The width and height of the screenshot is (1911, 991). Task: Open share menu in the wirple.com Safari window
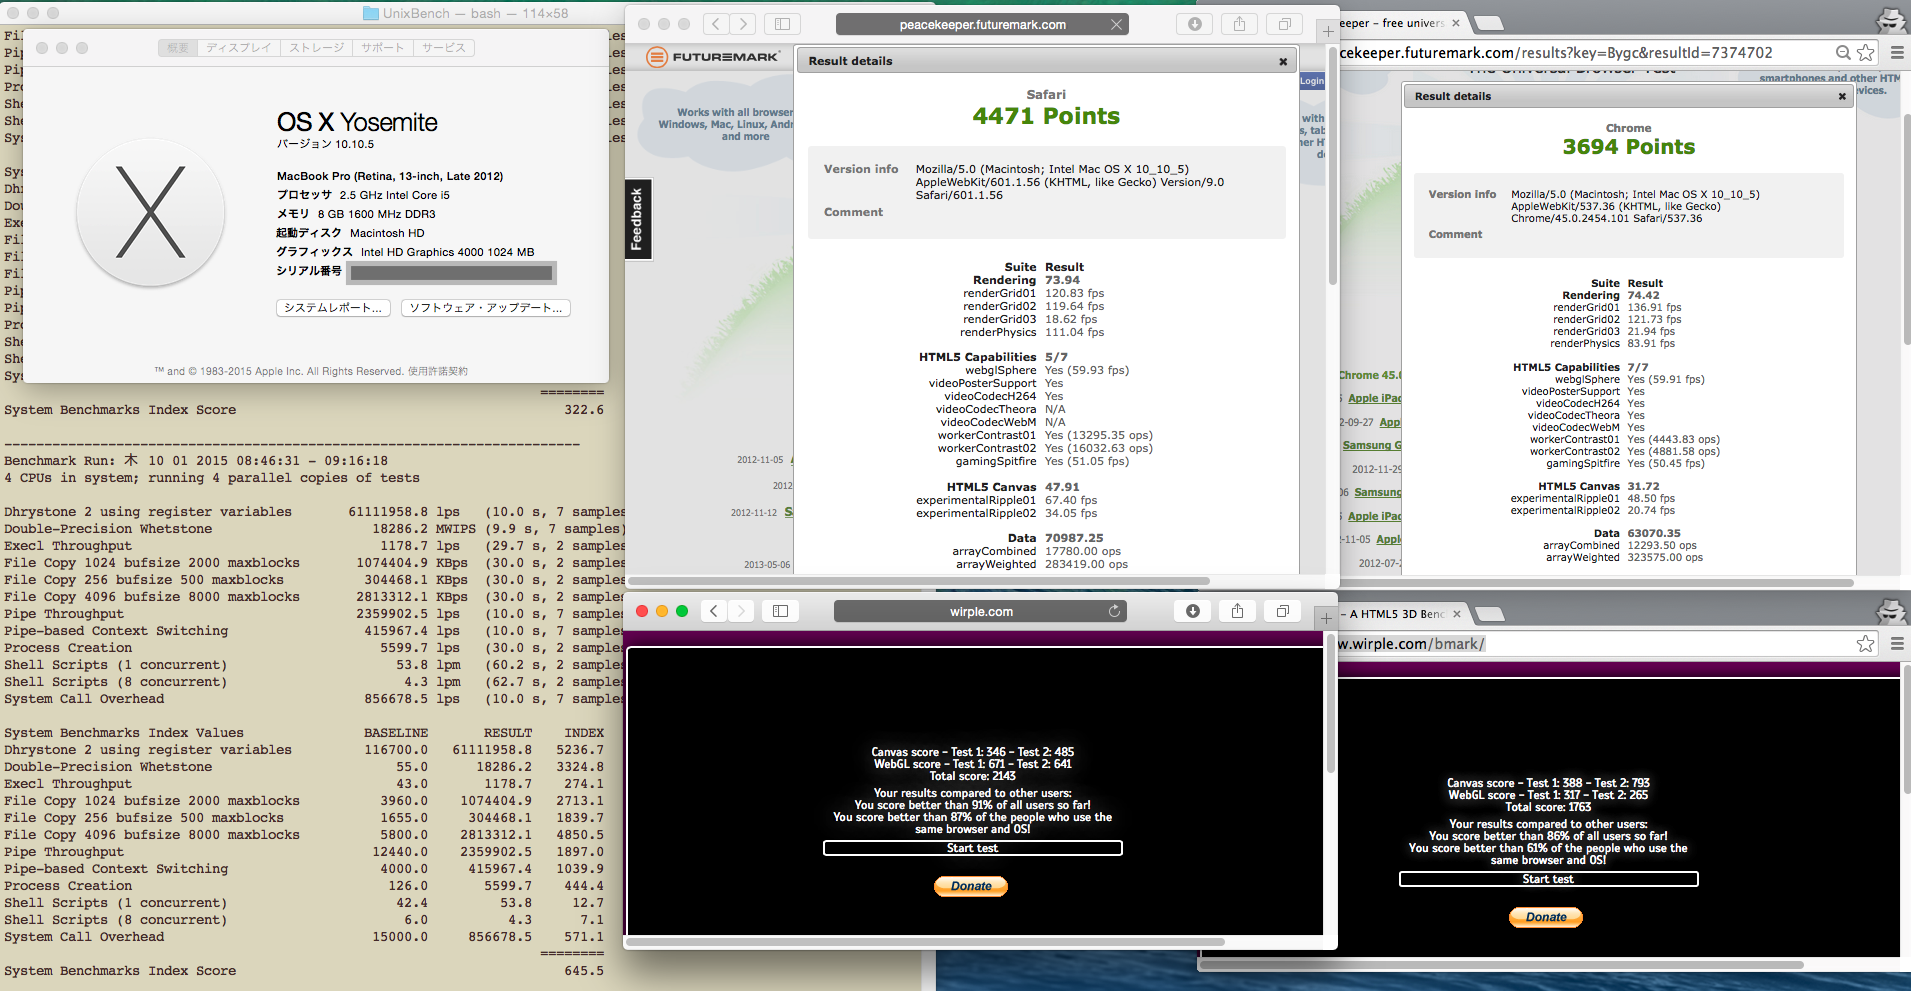point(1238,611)
